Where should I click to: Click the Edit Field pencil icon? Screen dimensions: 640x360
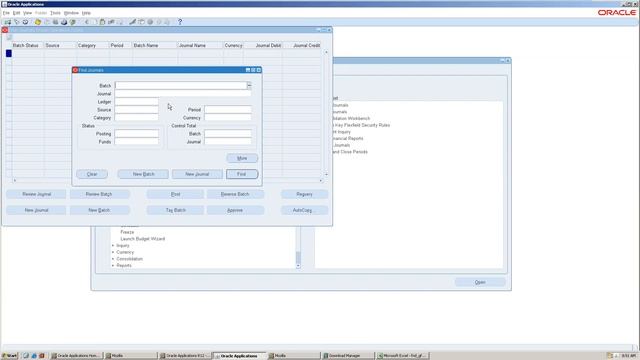[x=132, y=22]
